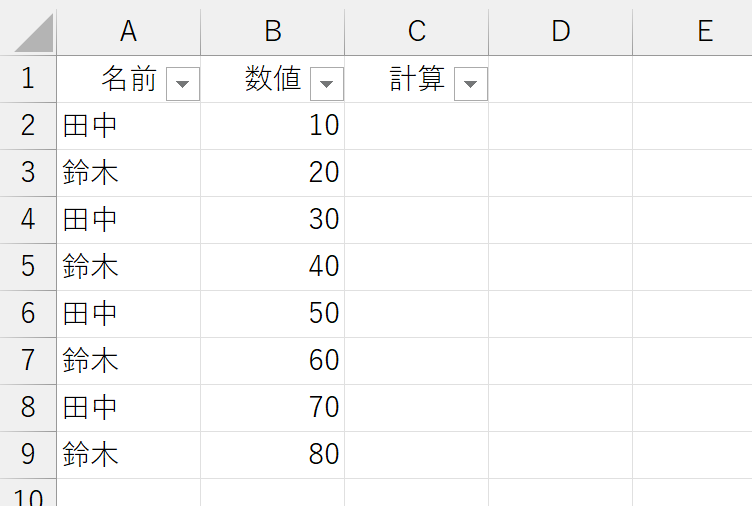Viewport: 752px width, 506px height.
Task: Open the 名前 filter dropdown
Action: 183,84
